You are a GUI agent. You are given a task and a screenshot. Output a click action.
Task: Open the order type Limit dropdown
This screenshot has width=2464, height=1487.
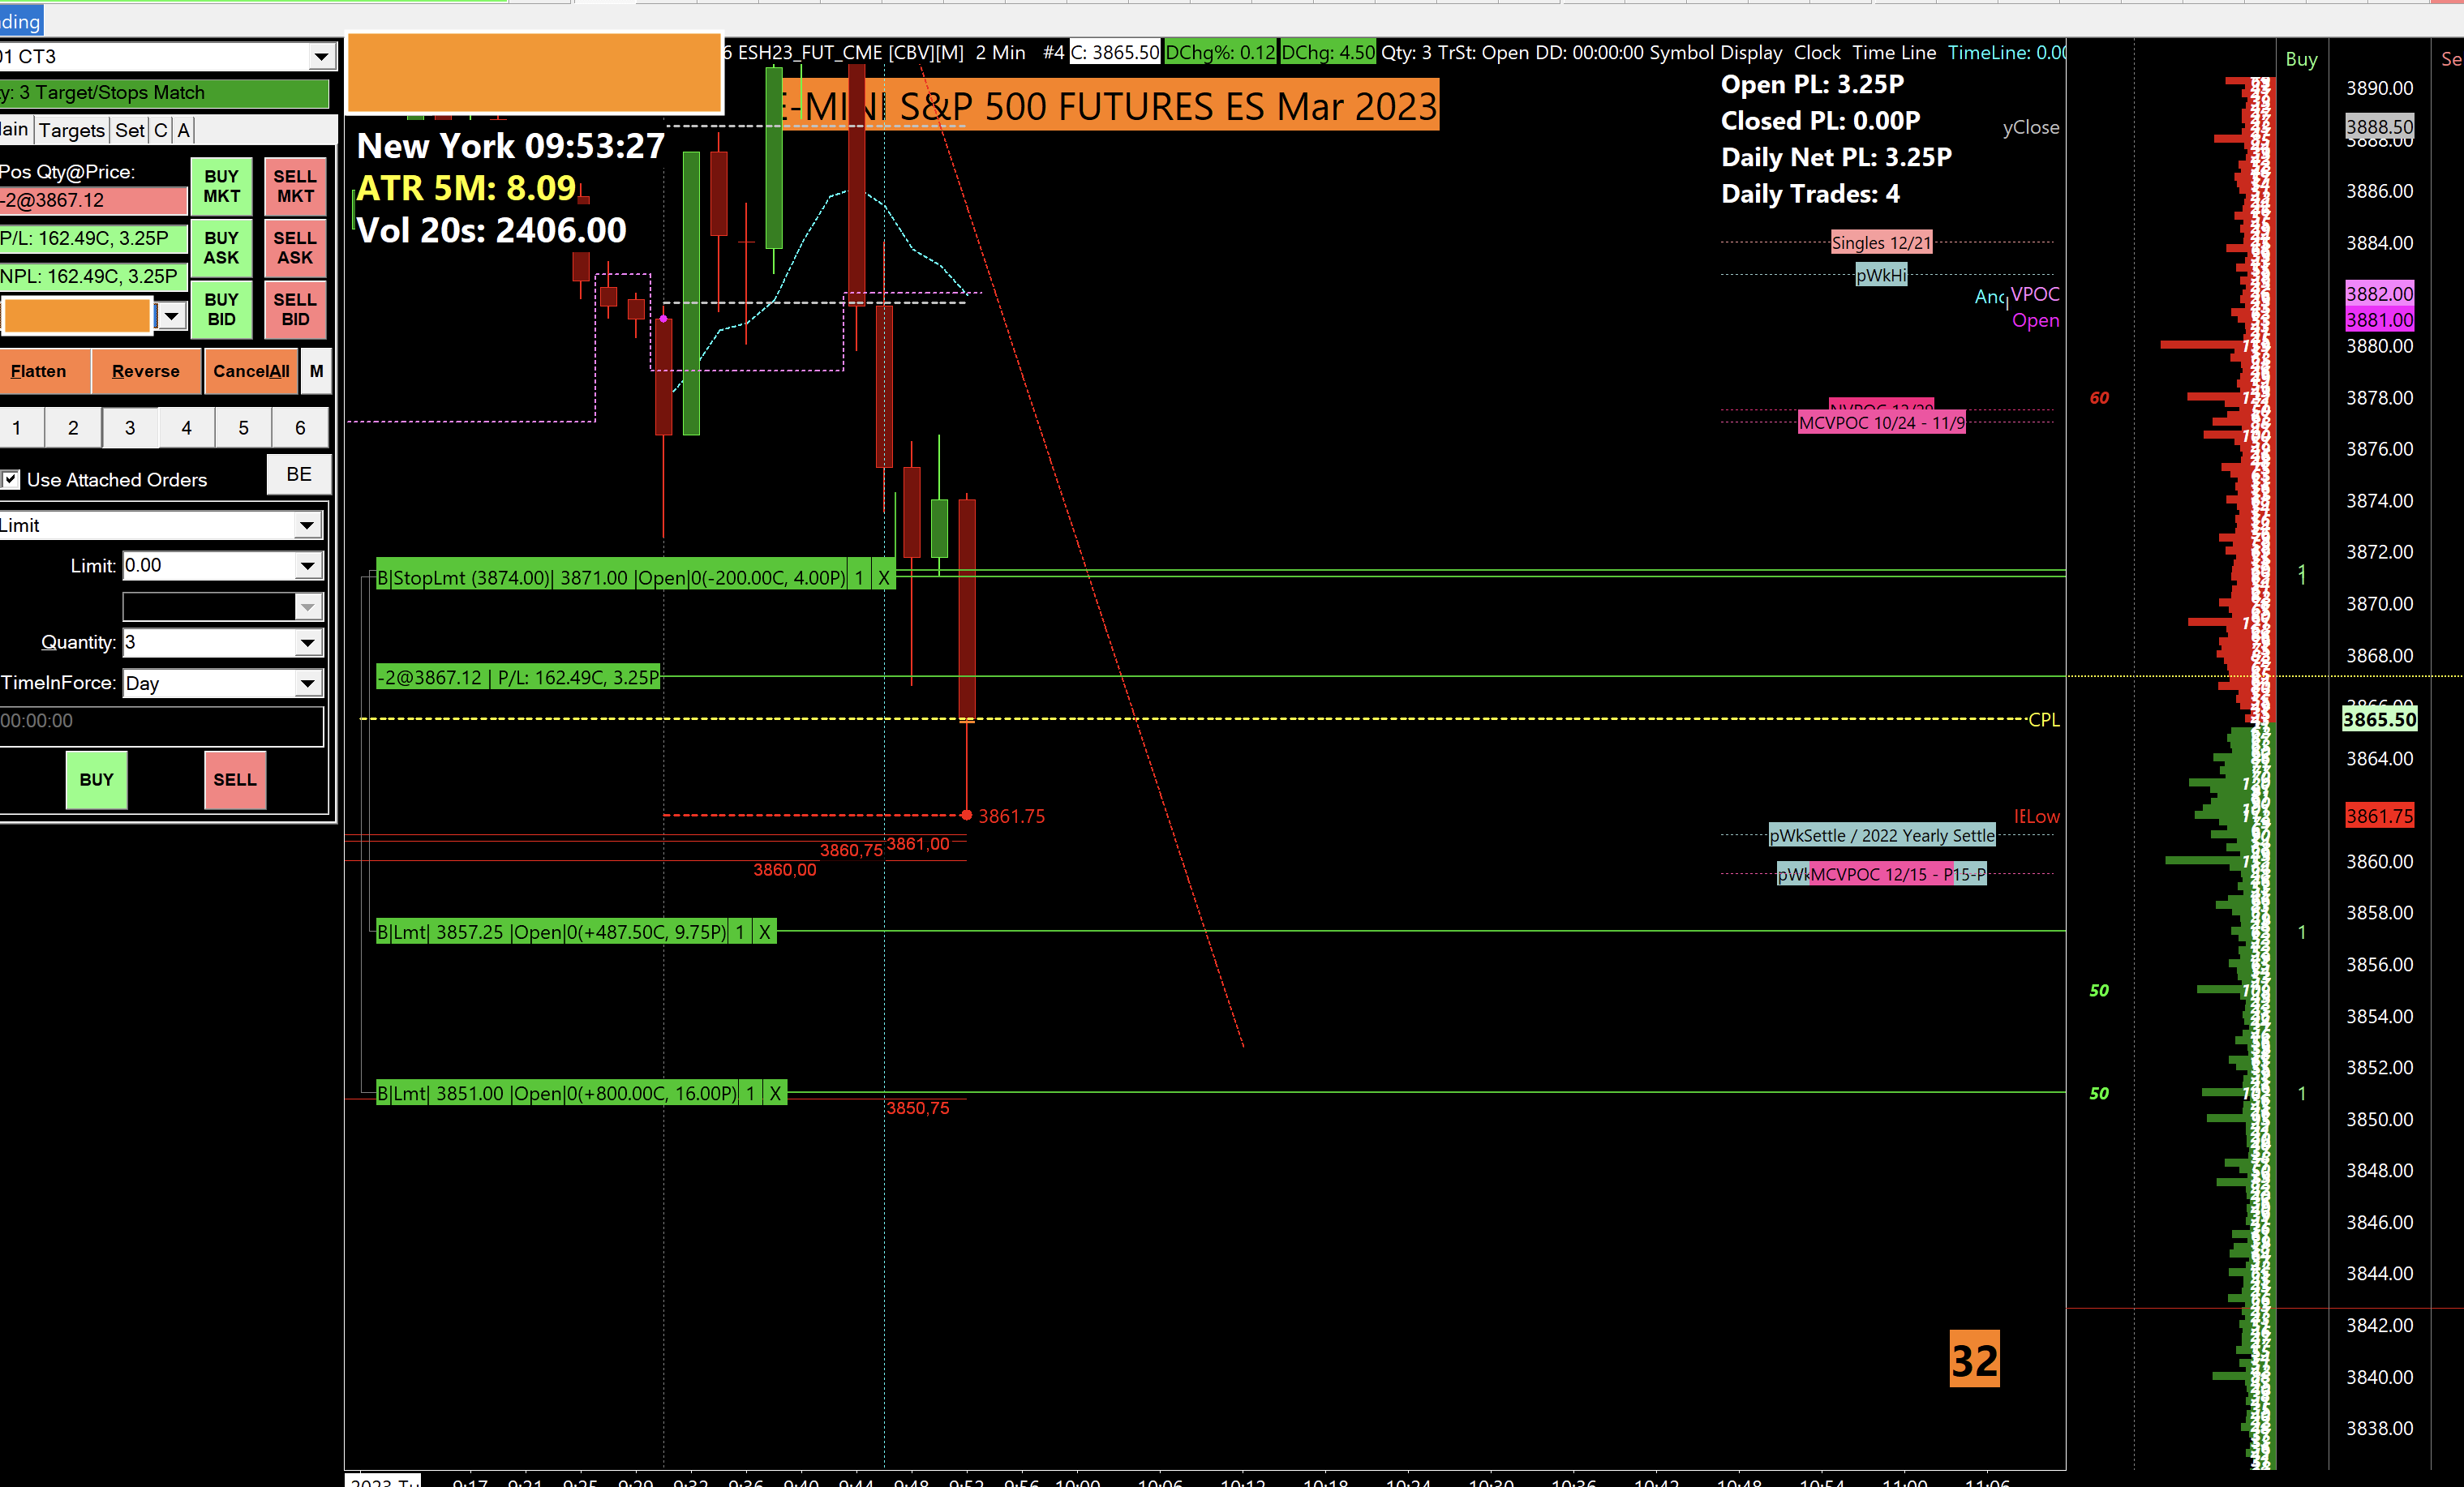coord(307,525)
